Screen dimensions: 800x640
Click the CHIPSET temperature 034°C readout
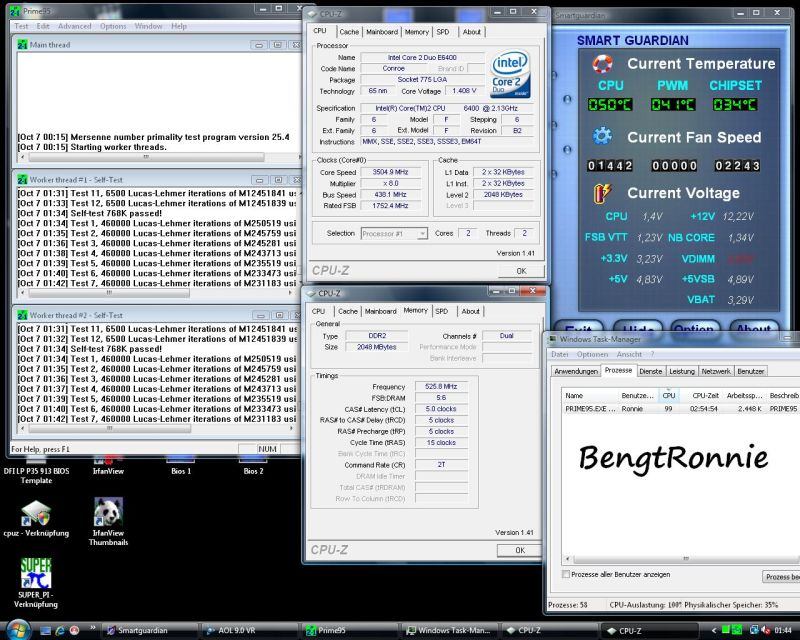click(x=735, y=105)
